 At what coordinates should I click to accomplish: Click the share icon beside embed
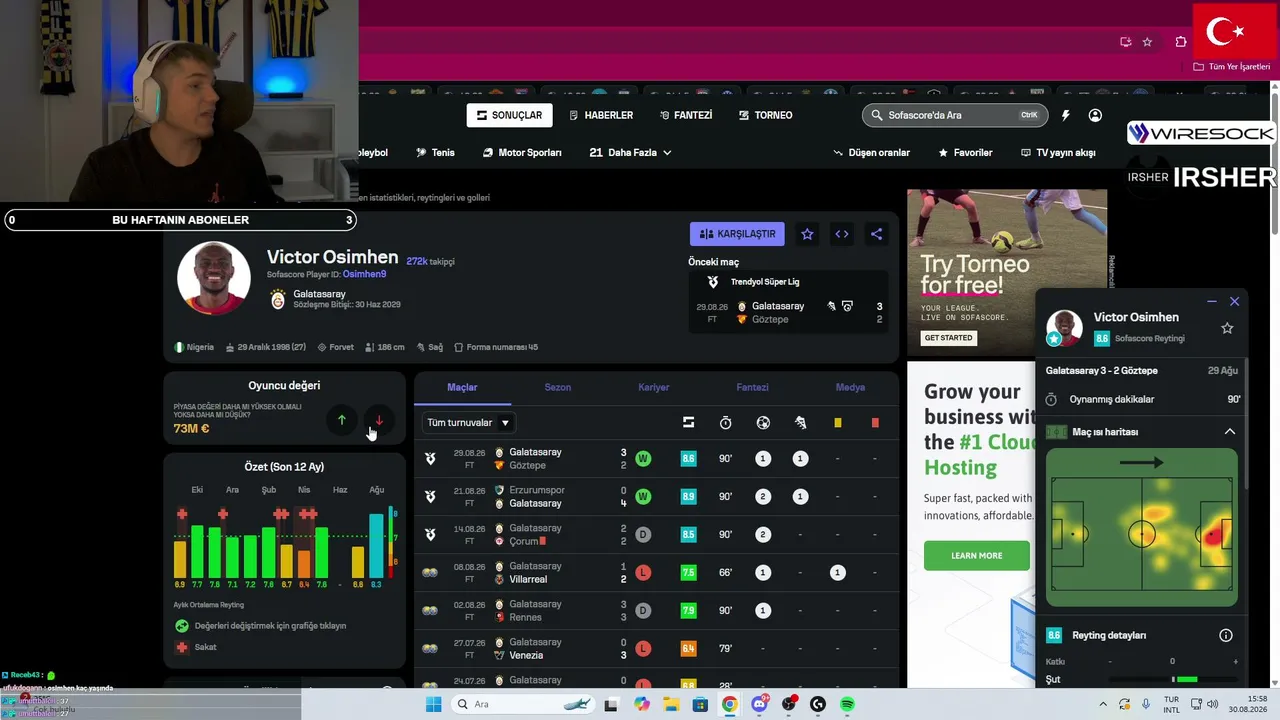[x=876, y=234]
